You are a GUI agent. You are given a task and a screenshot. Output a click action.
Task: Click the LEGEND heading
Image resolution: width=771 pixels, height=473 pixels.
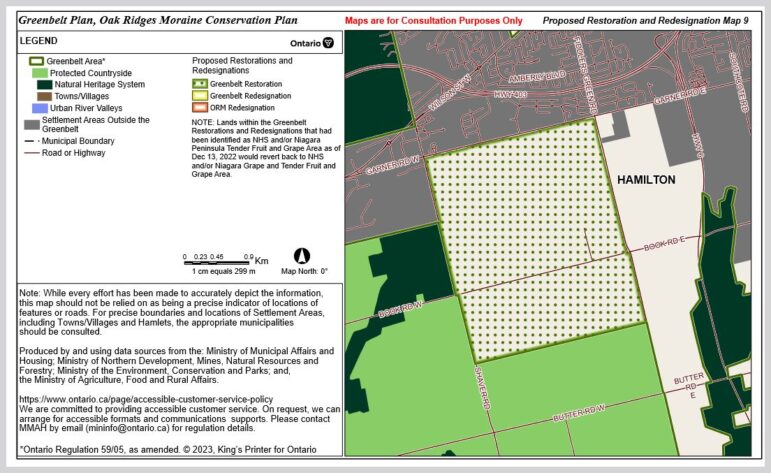[38, 41]
